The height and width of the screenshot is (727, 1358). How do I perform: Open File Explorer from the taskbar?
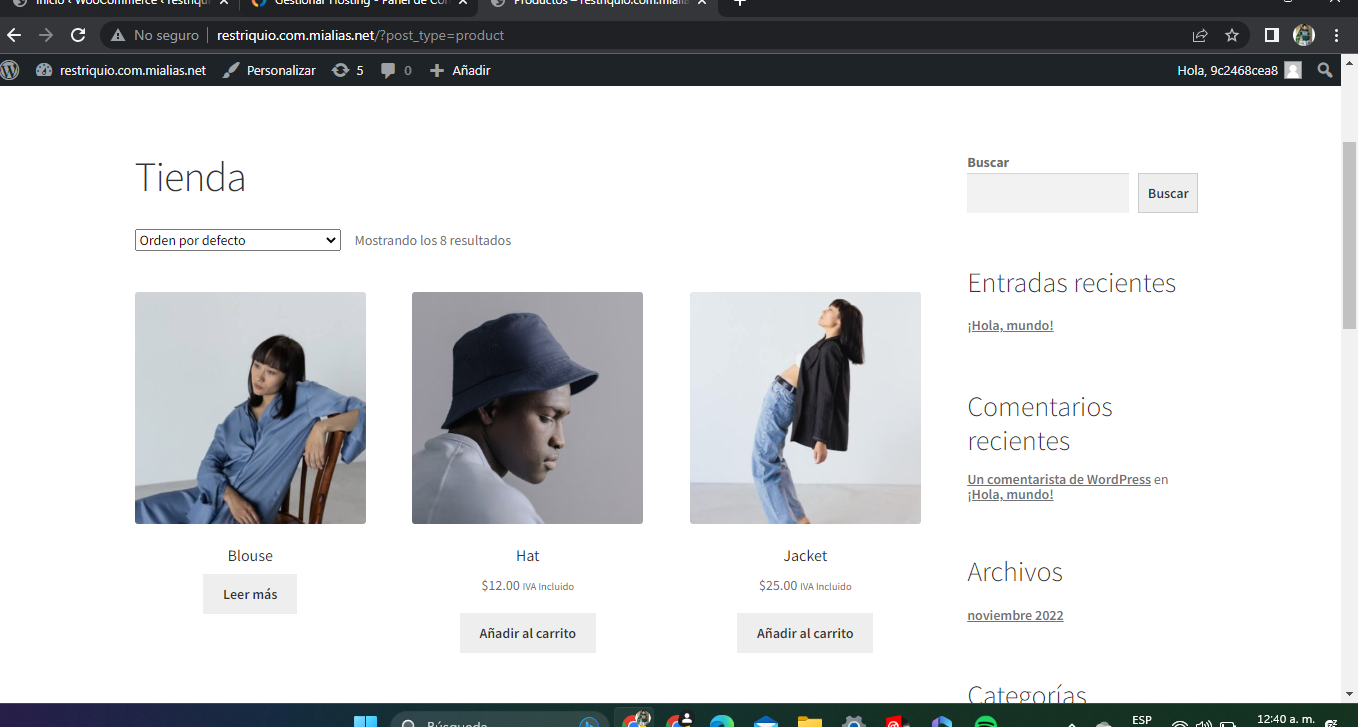pyautogui.click(x=809, y=721)
